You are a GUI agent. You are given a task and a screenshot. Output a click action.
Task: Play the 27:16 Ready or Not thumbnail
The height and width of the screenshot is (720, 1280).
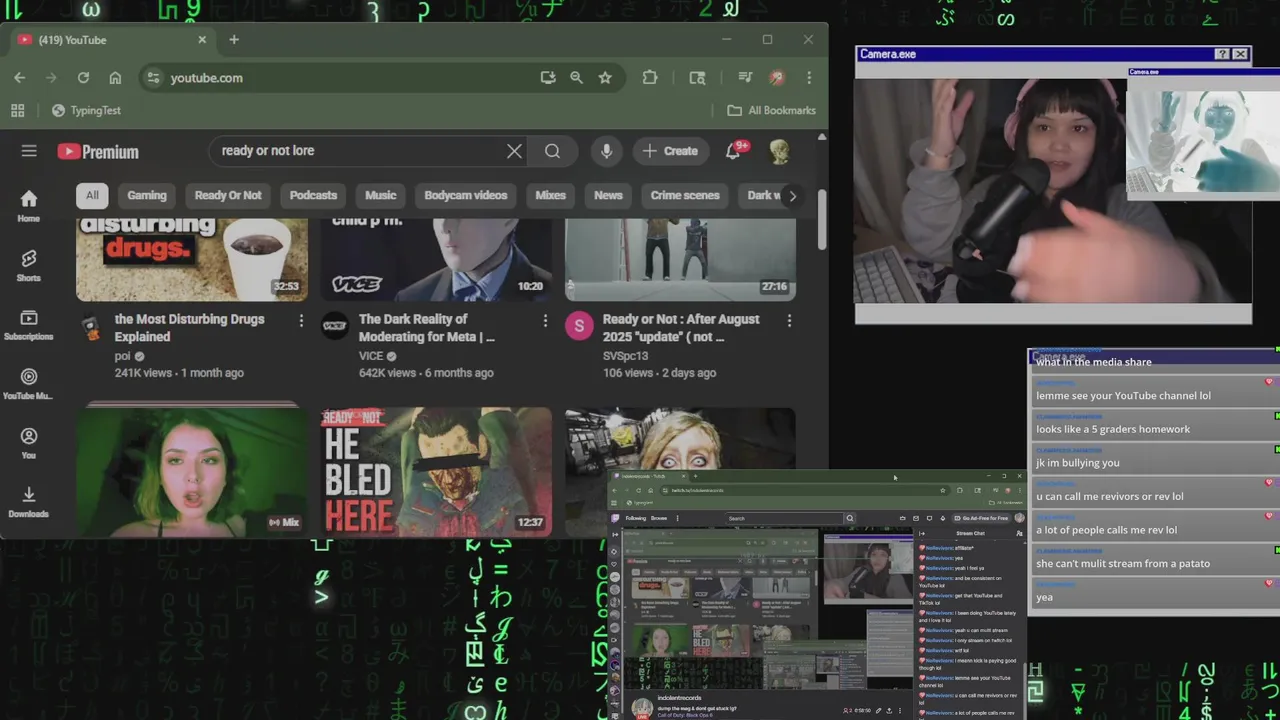tap(680, 258)
